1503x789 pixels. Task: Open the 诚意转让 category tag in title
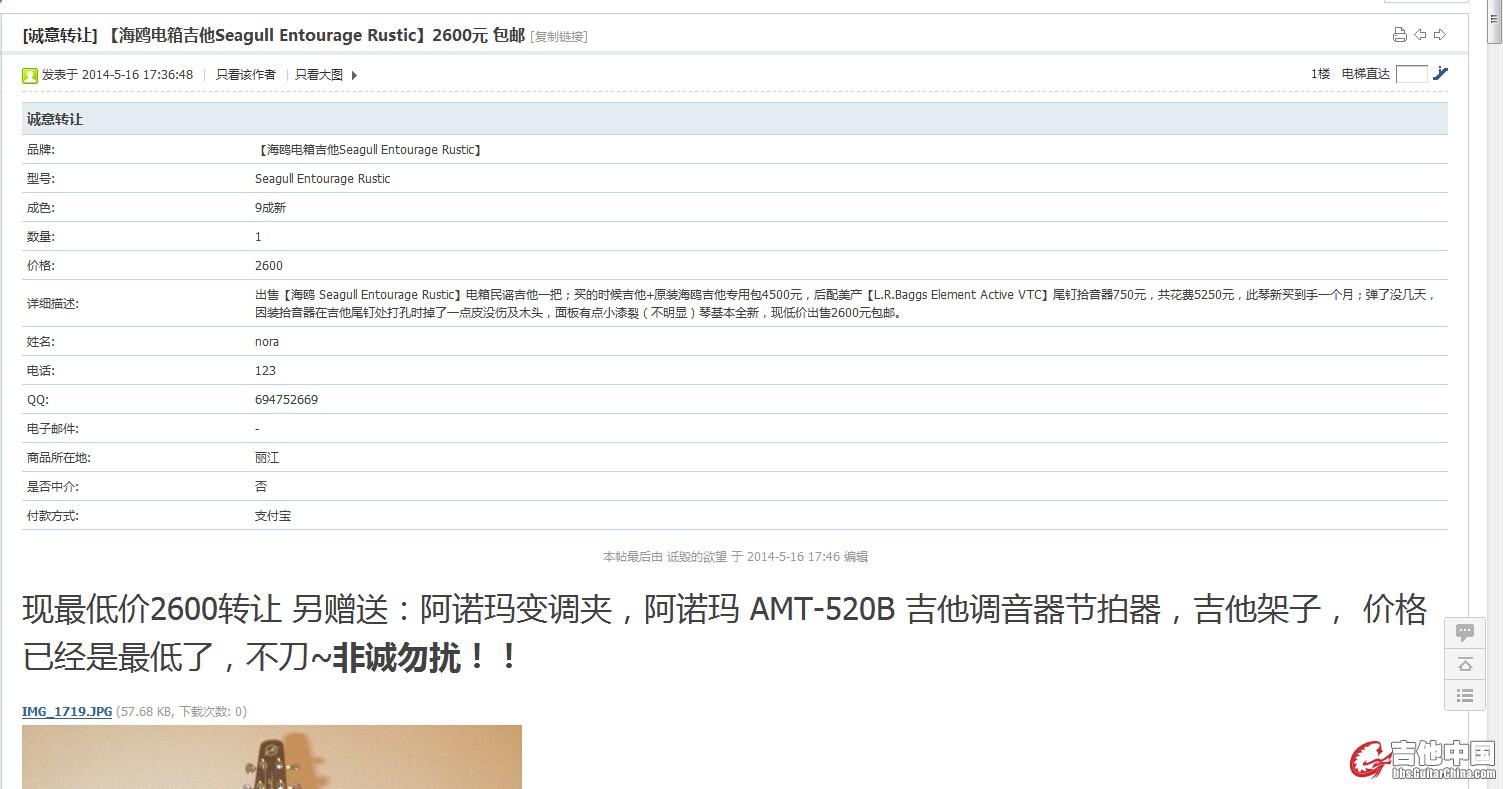click(x=60, y=35)
